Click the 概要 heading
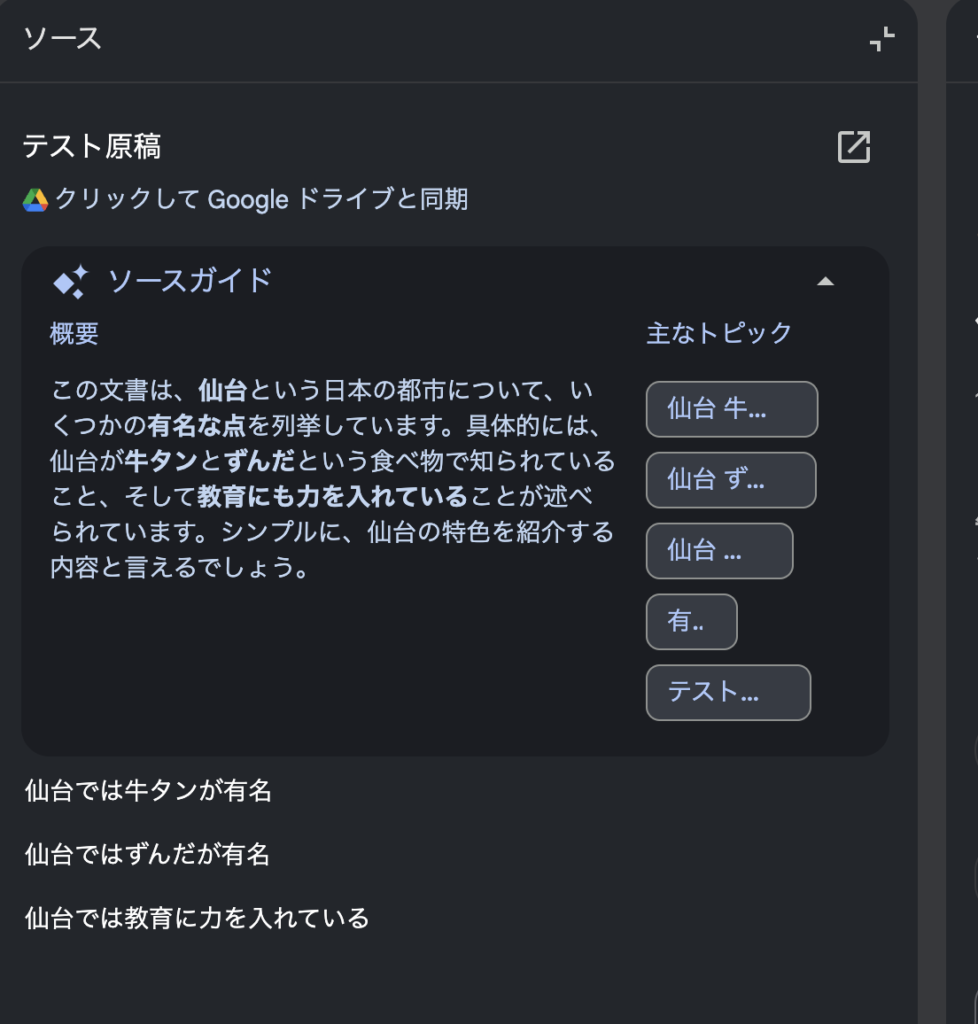The image size is (978, 1024). pyautogui.click(x=74, y=334)
